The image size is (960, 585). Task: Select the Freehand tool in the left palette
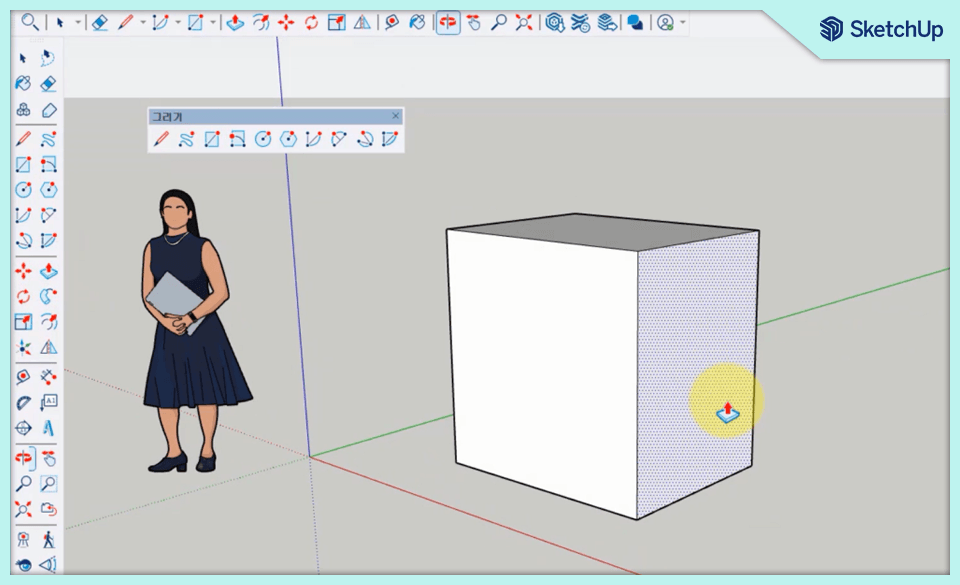(48, 139)
